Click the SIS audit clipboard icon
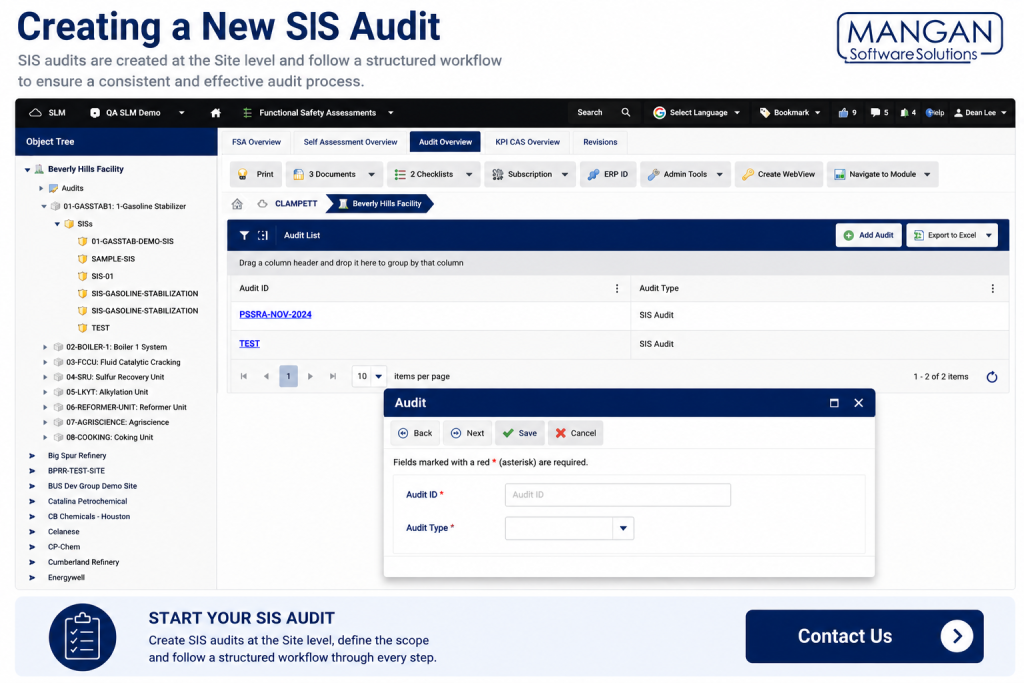 point(82,637)
